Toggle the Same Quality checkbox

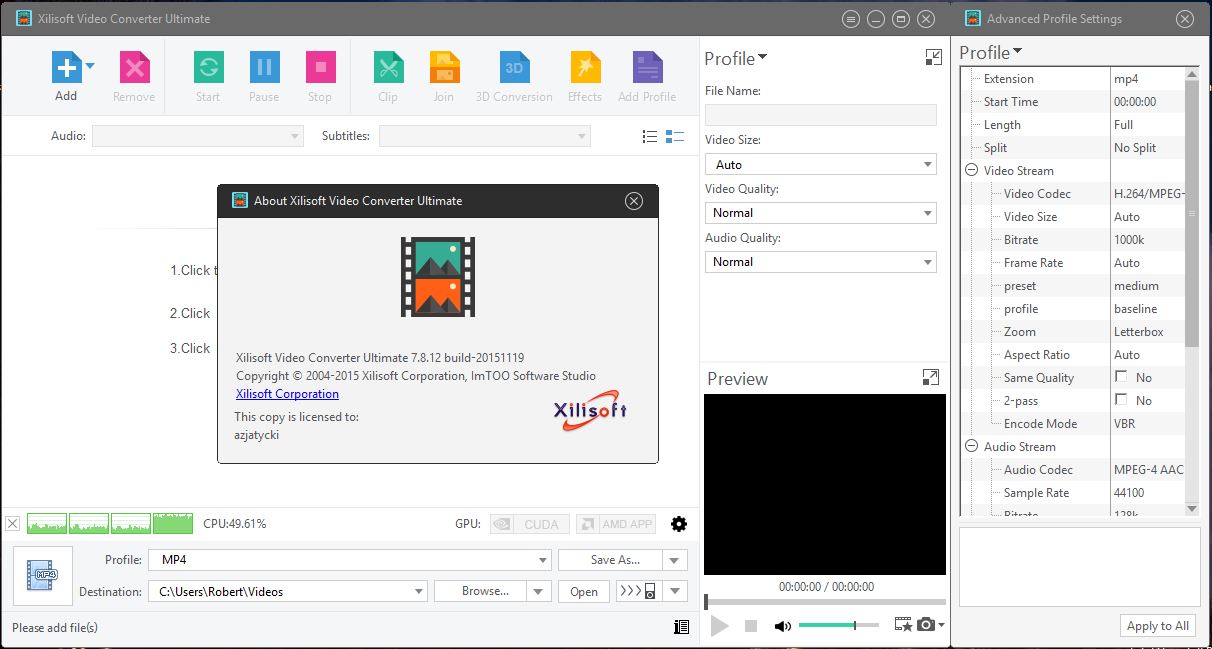click(1121, 377)
